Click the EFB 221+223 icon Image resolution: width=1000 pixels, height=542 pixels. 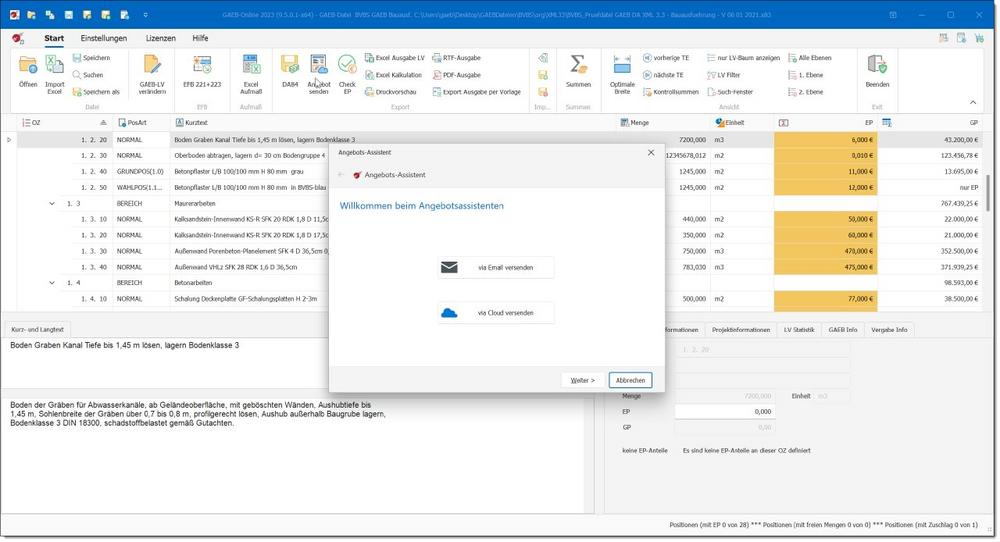[x=202, y=71]
